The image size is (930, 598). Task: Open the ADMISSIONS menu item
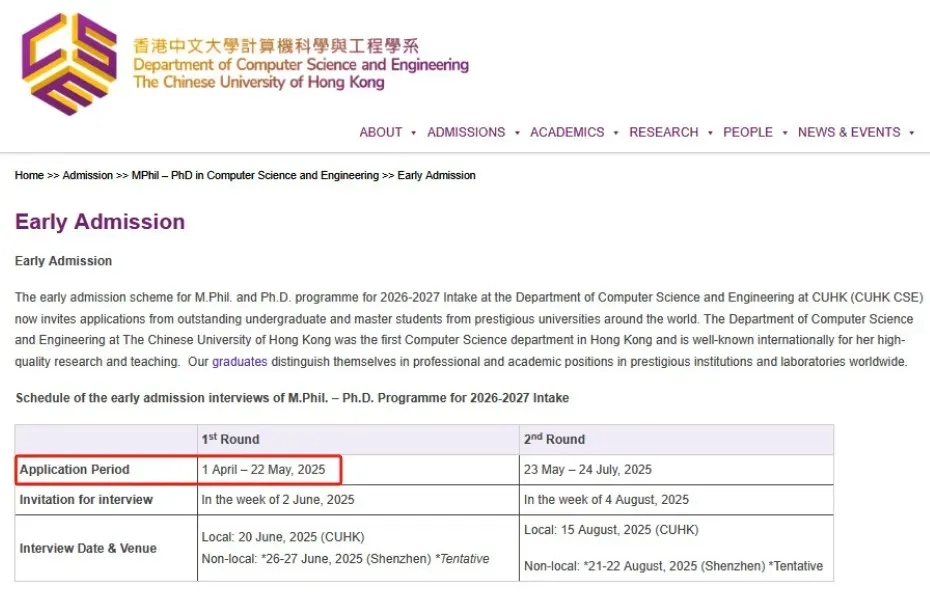pos(466,132)
